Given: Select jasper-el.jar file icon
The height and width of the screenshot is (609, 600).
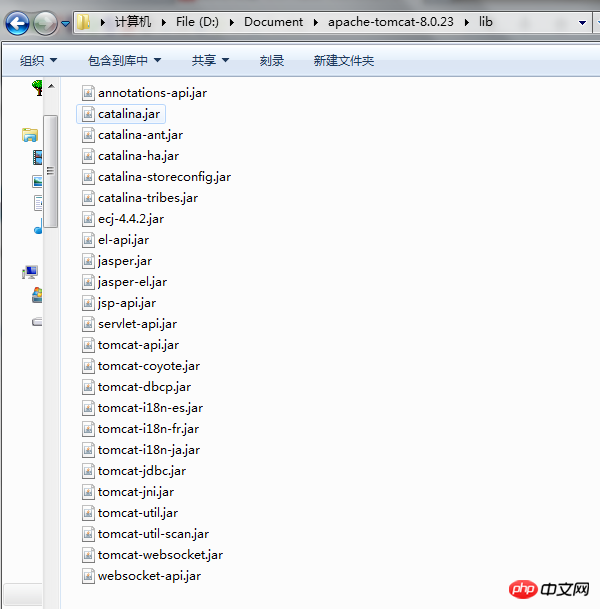Looking at the screenshot, I should tap(88, 282).
